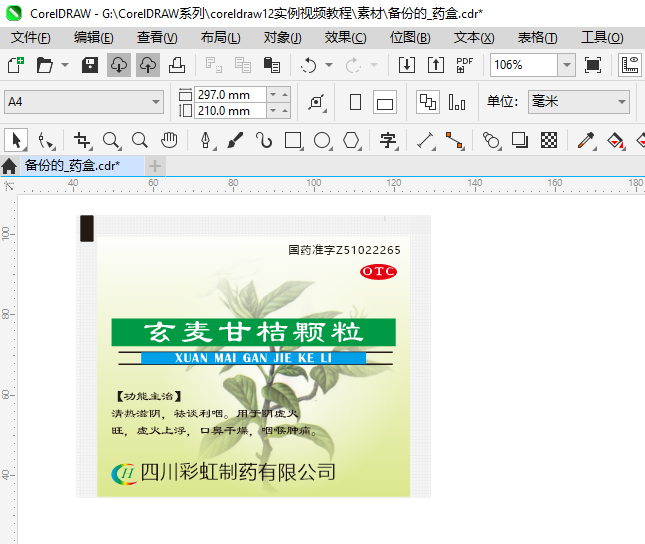Toggle the all pages layout button

[428, 102]
